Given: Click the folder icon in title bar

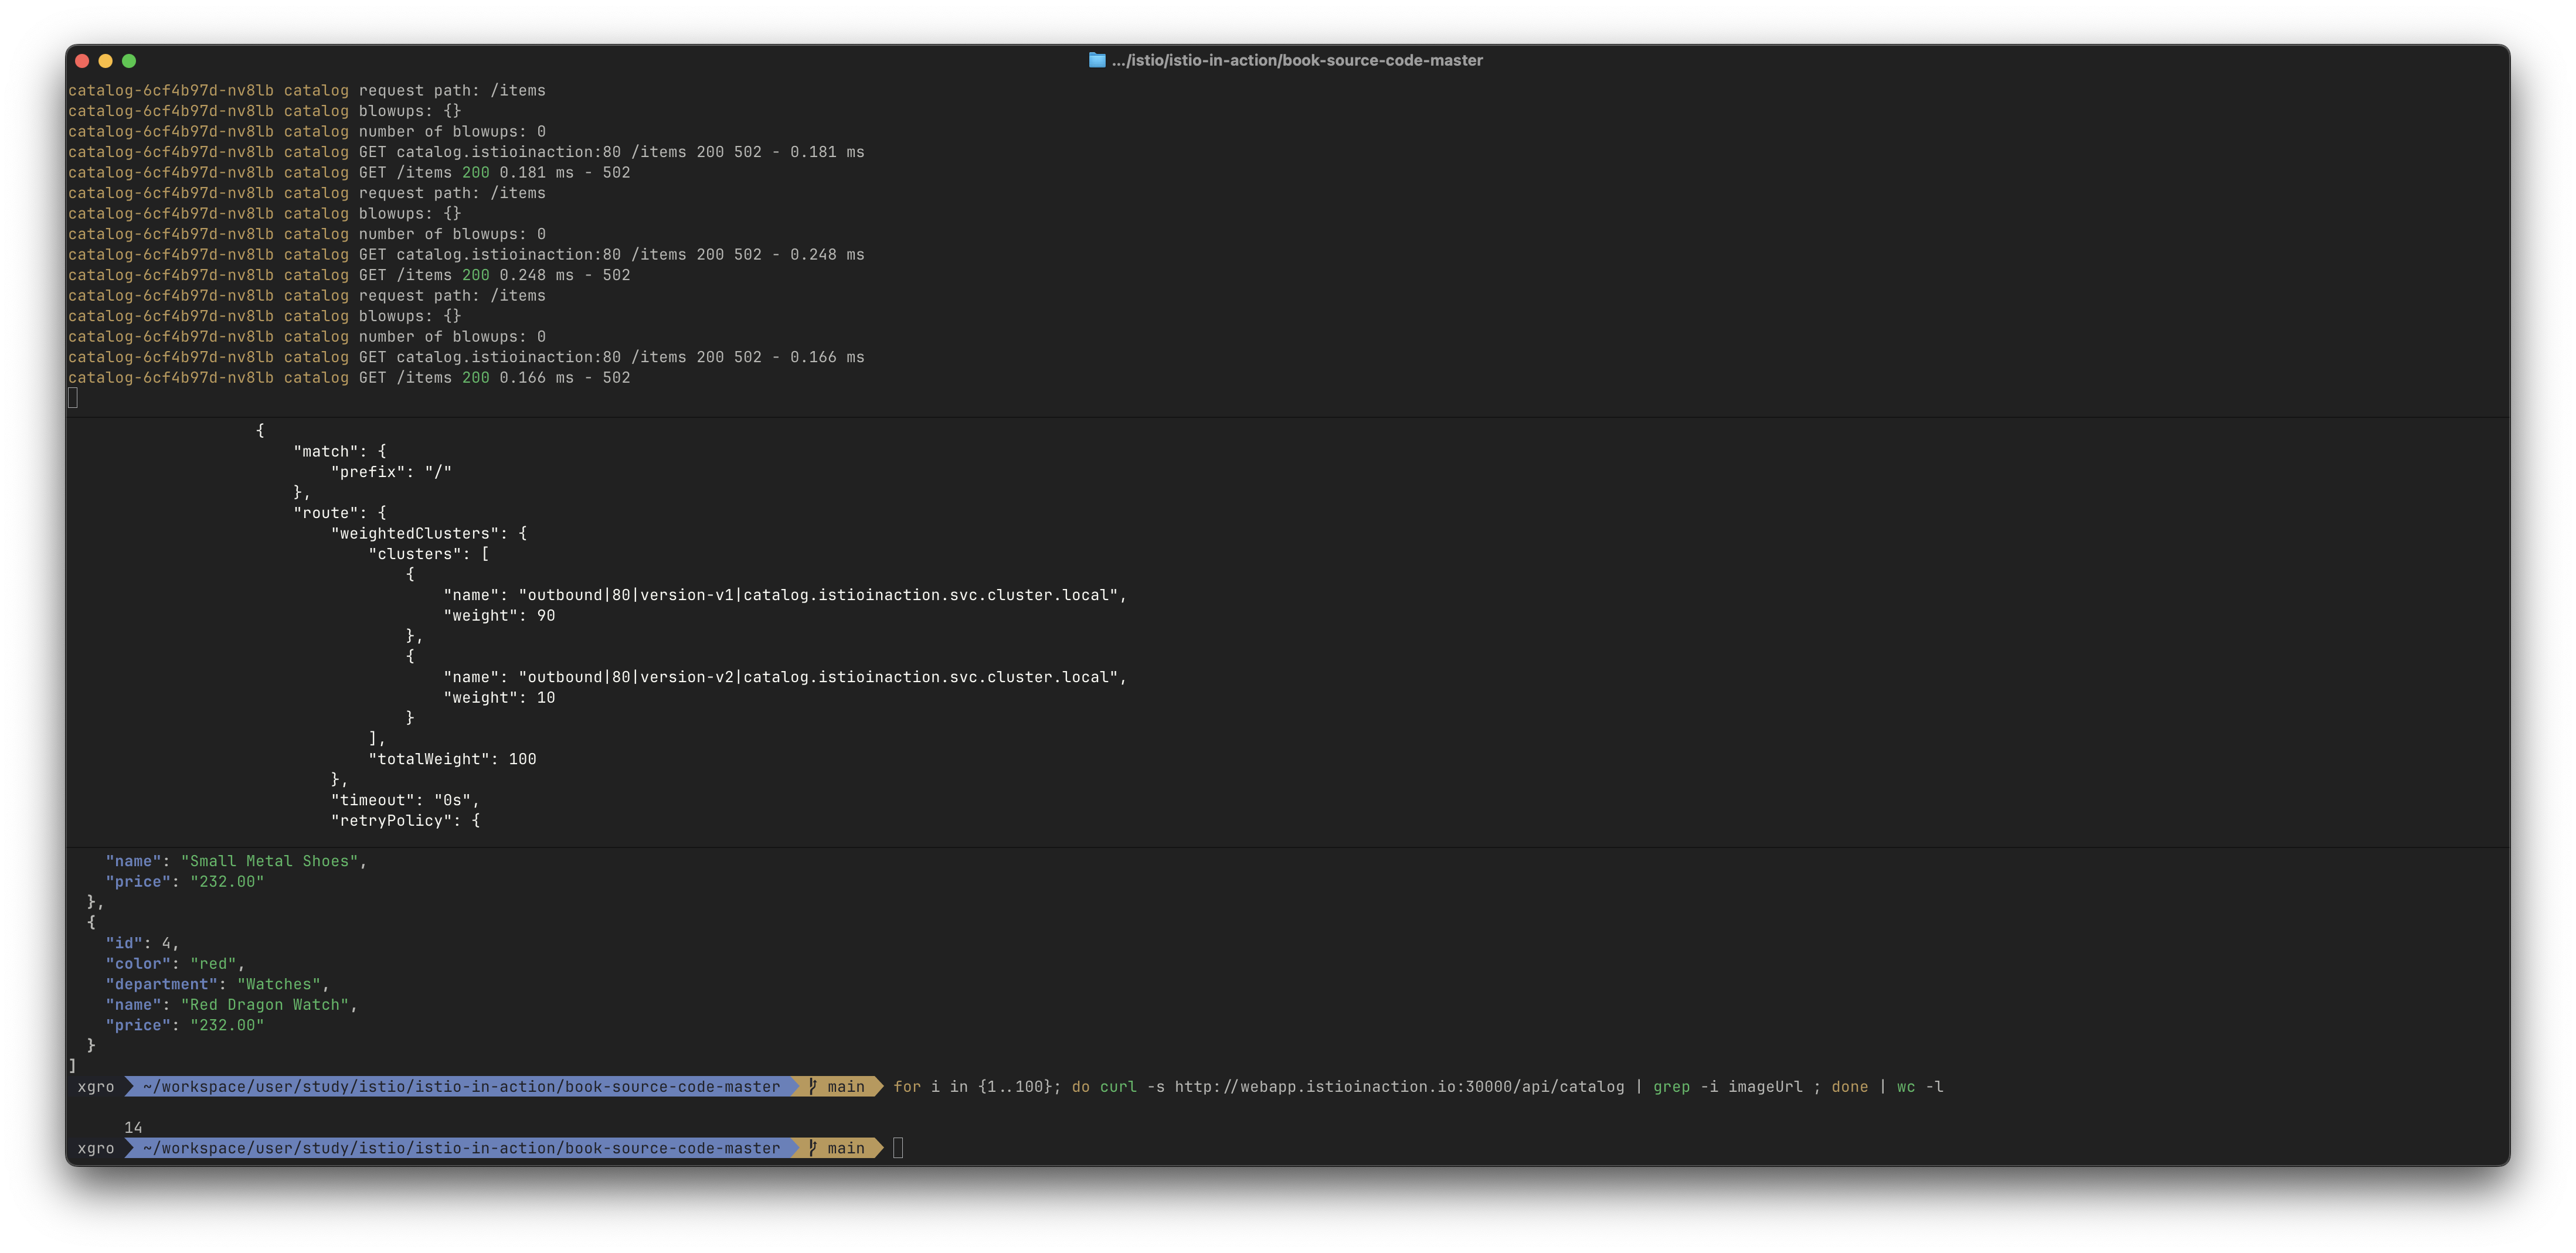Looking at the screenshot, I should pos(1097,60).
